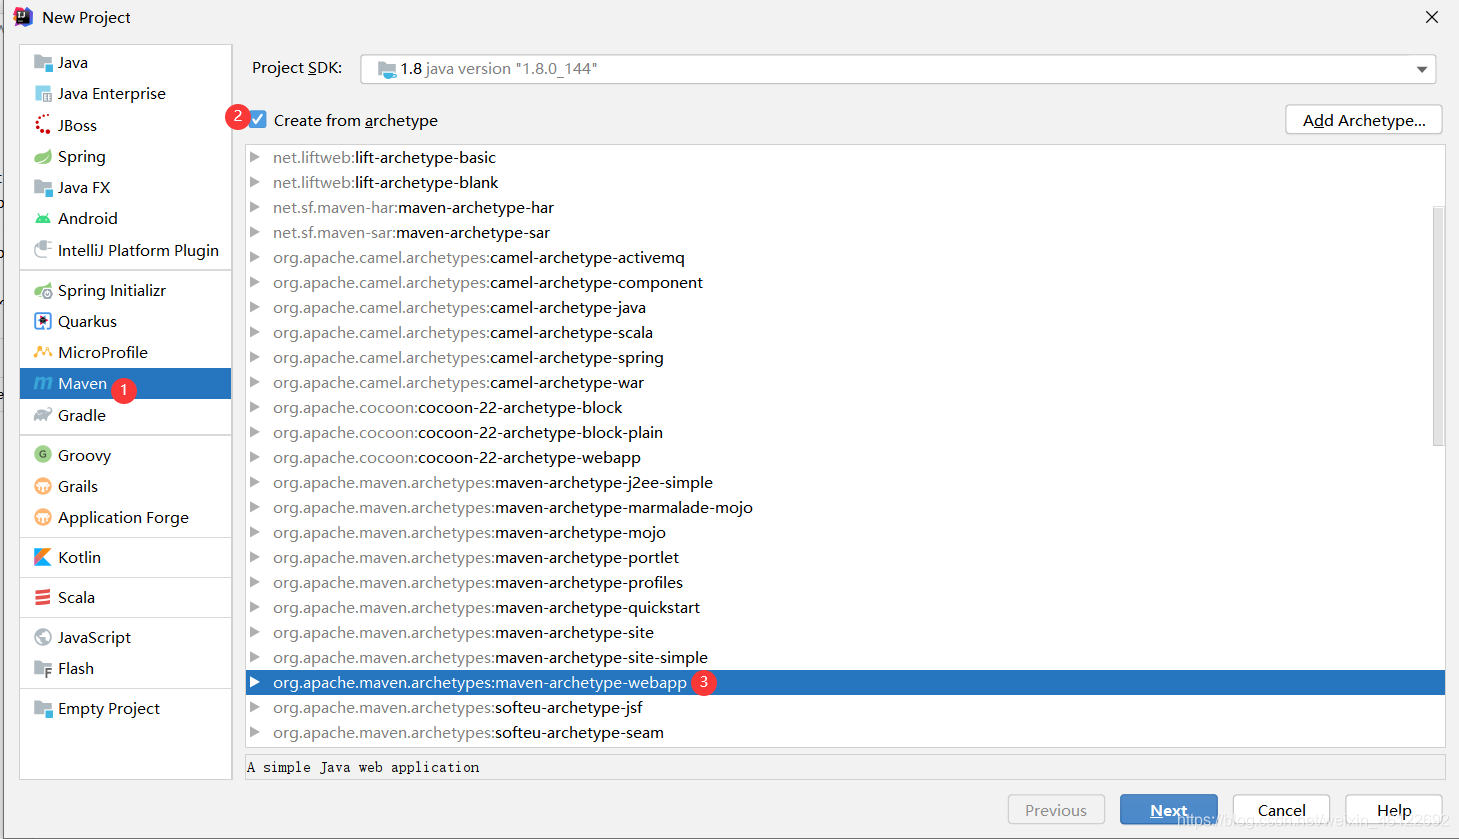Select maven-archetype-portlet row
Viewport: 1459px width, 839px height.
point(845,557)
